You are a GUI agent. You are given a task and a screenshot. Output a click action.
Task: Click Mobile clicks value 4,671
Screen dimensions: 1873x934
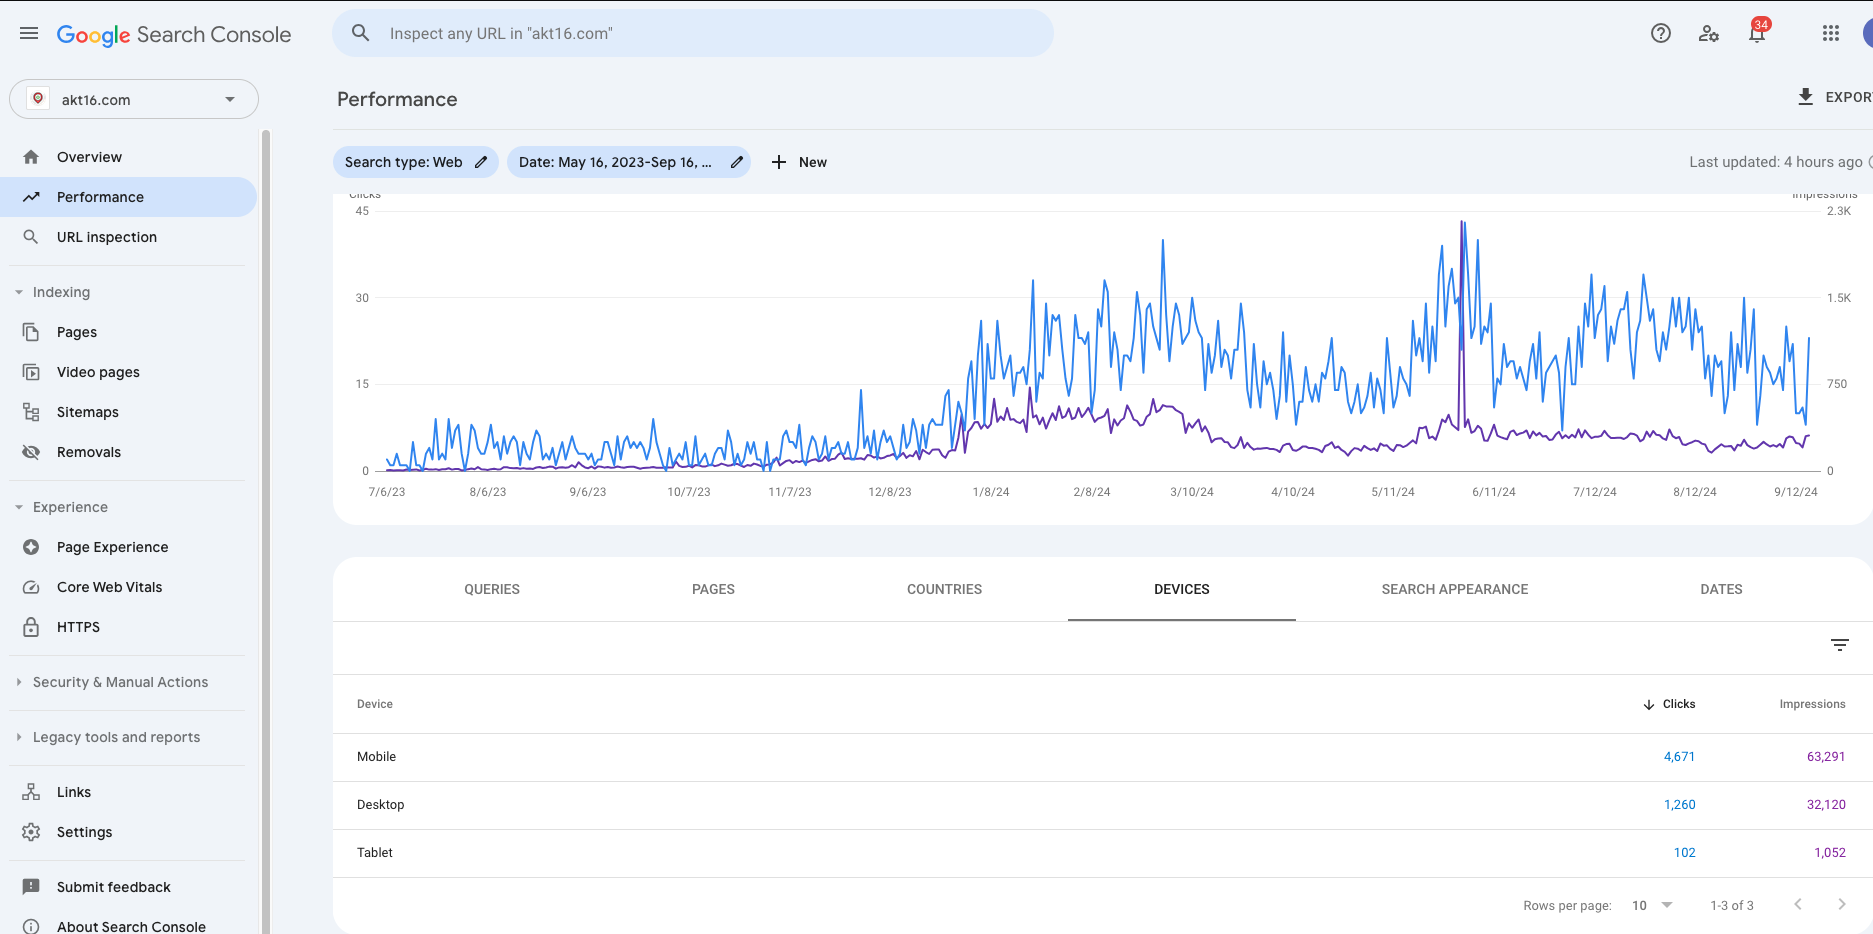pyautogui.click(x=1679, y=757)
